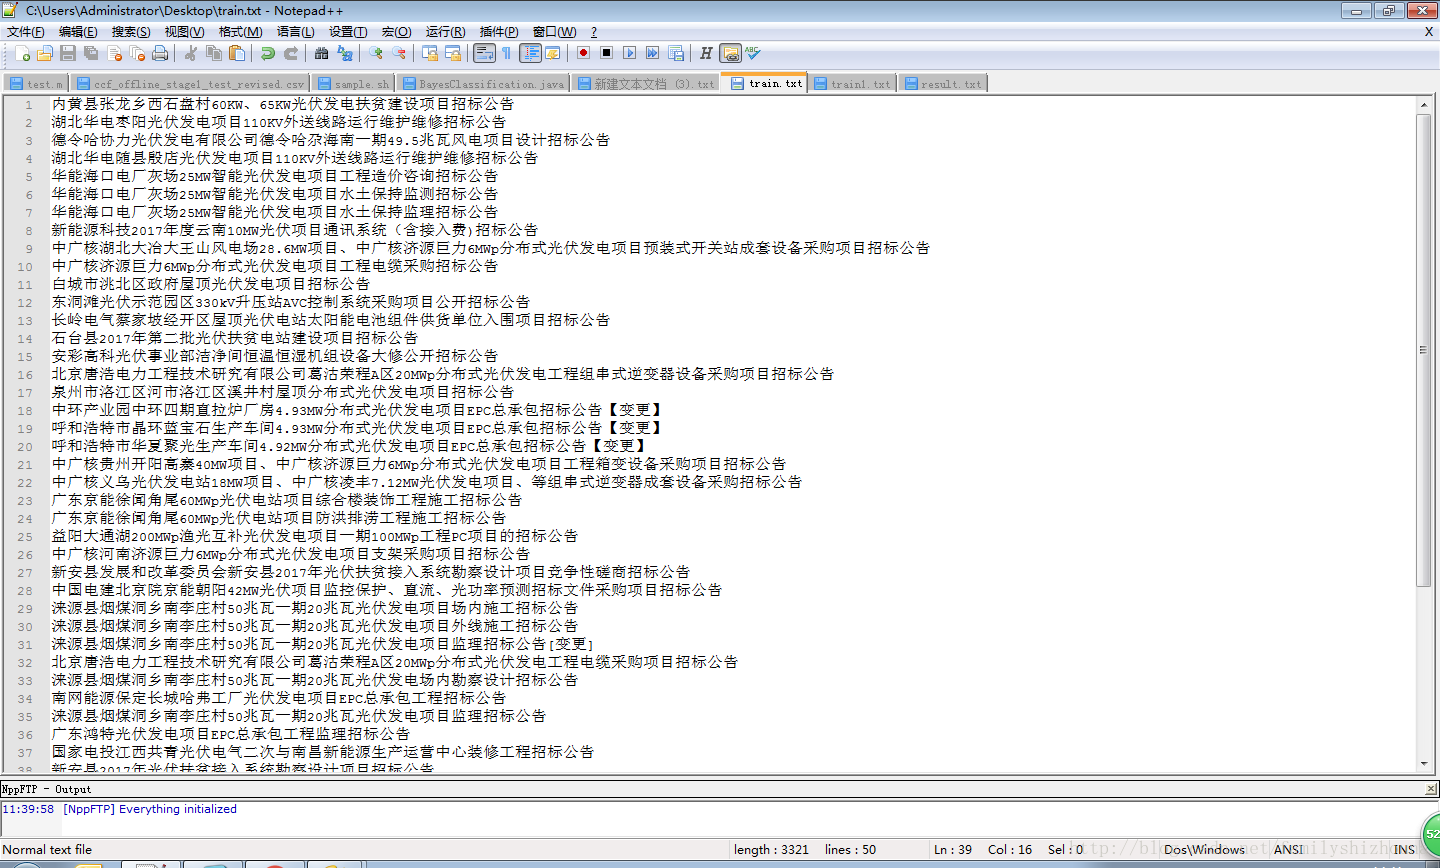1440x868 pixels.
Task: Play back the recorded macro
Action: coord(630,53)
